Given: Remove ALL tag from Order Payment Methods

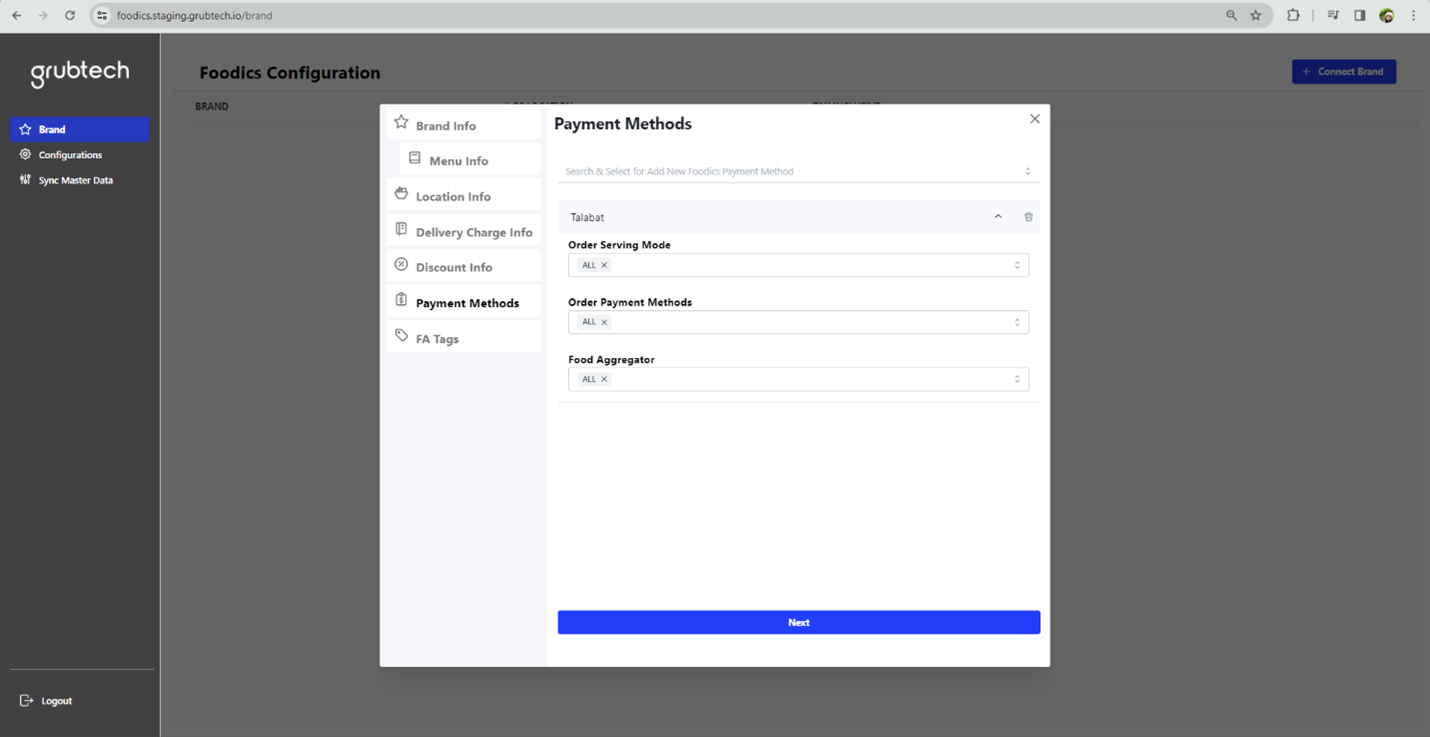Looking at the screenshot, I should coord(604,322).
